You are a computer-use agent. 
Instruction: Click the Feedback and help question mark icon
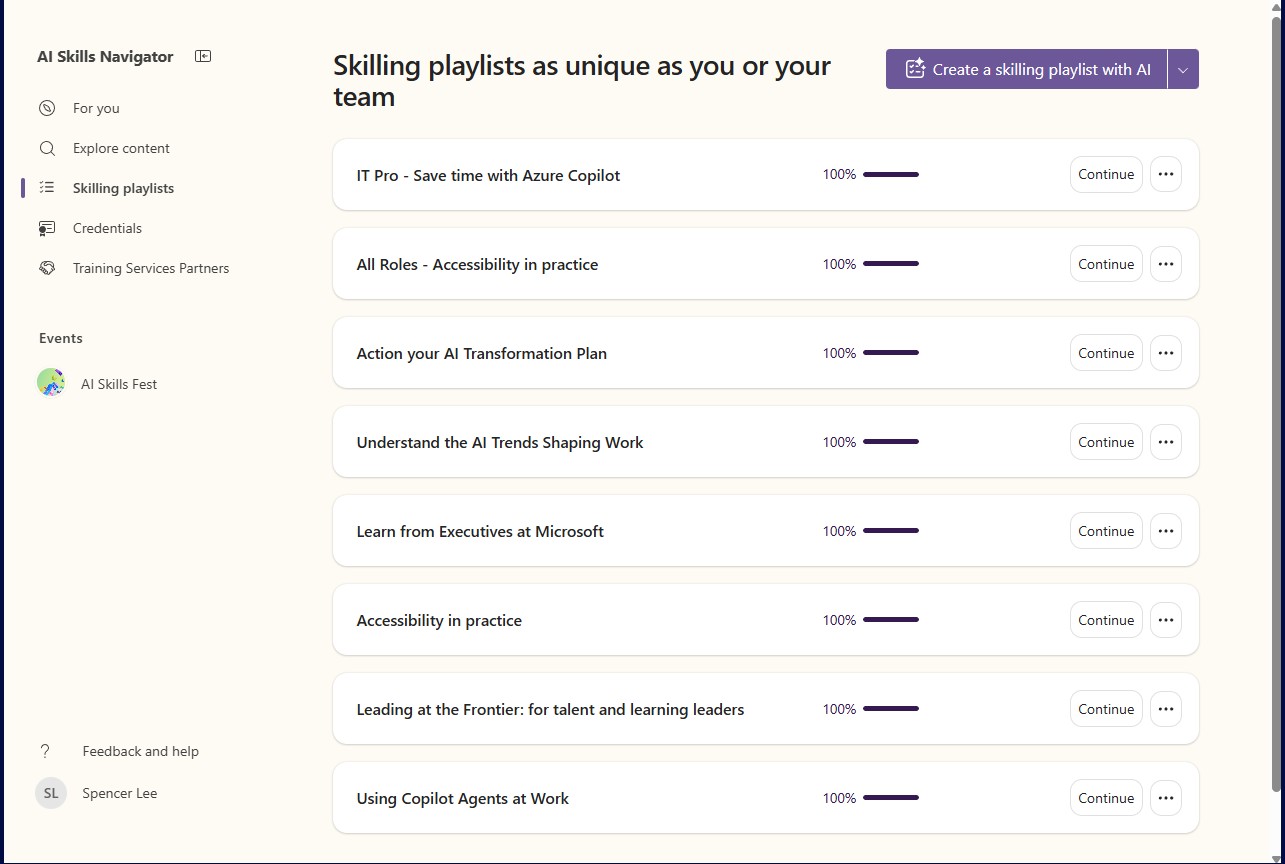pos(45,751)
